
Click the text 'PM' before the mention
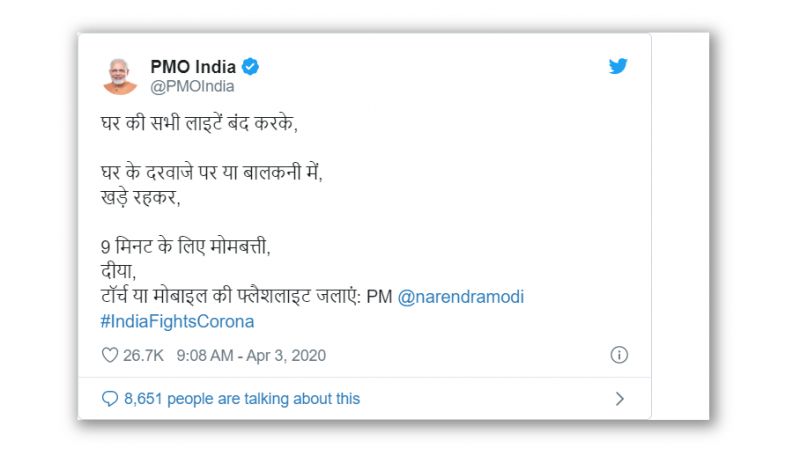379,297
